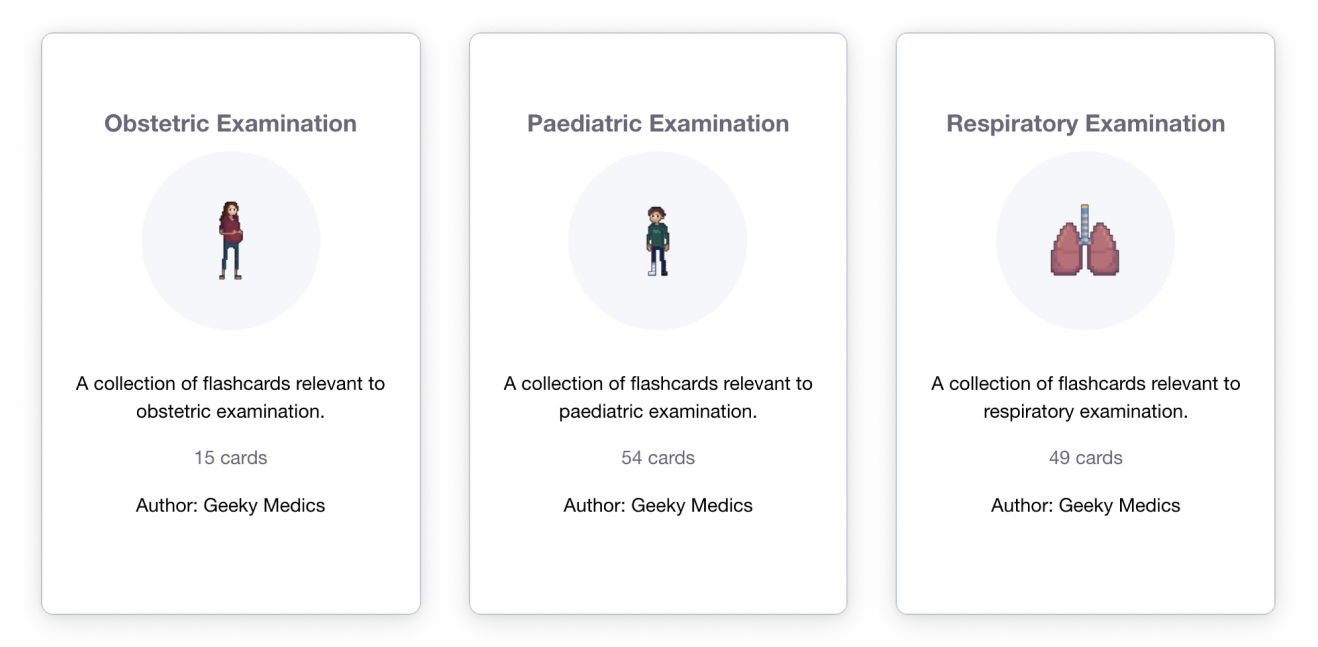Click the child pixel character icon

657,241
